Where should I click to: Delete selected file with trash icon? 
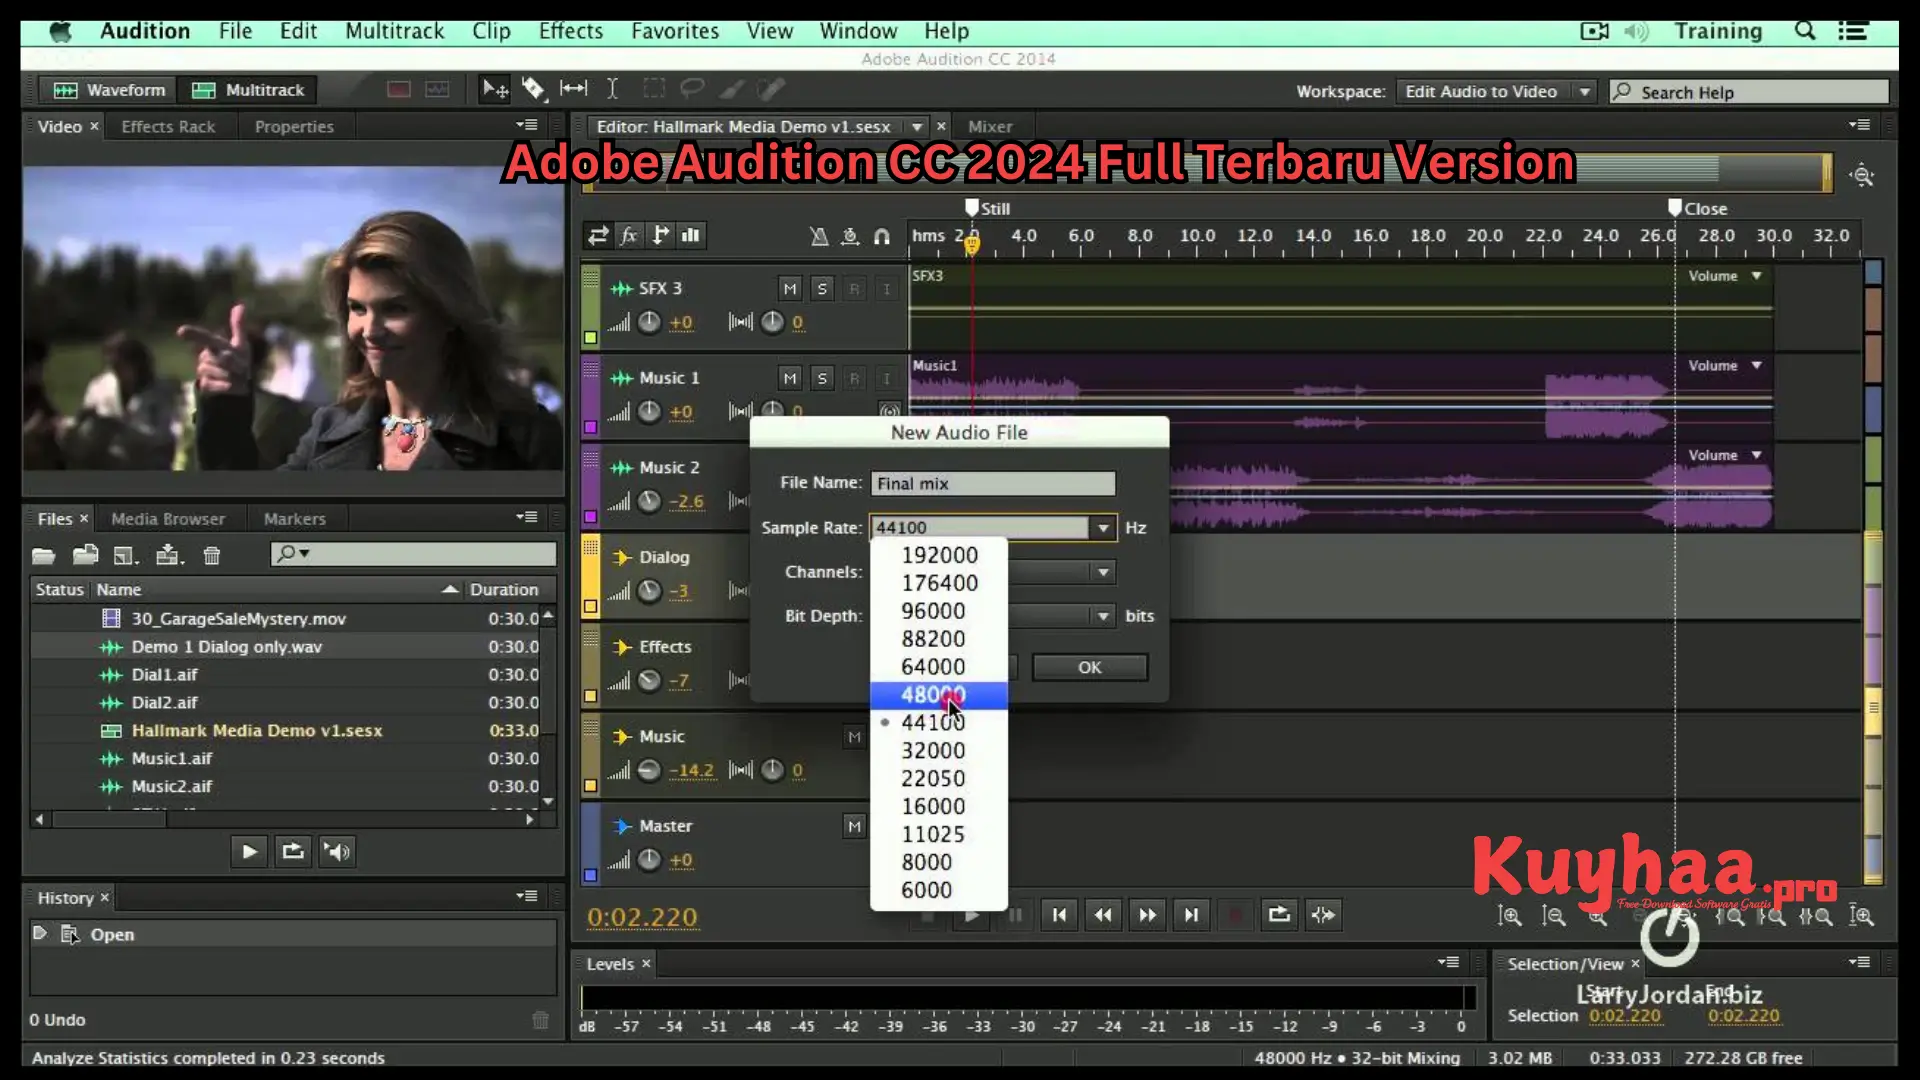[x=212, y=555]
